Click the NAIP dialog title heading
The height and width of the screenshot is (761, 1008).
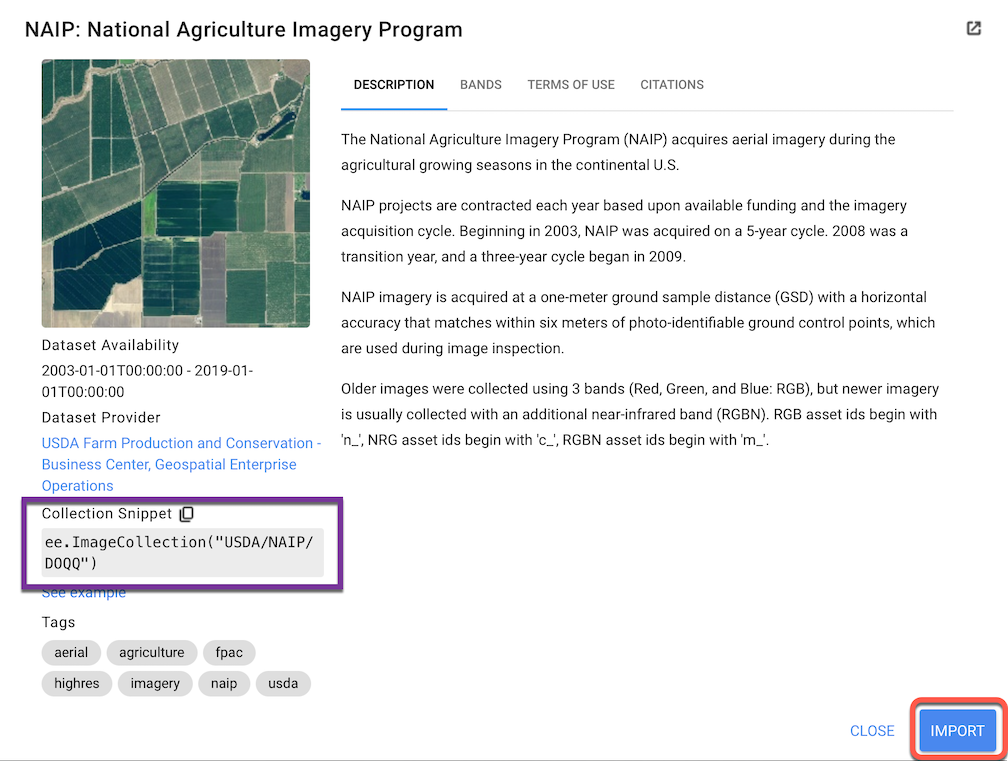click(x=244, y=29)
